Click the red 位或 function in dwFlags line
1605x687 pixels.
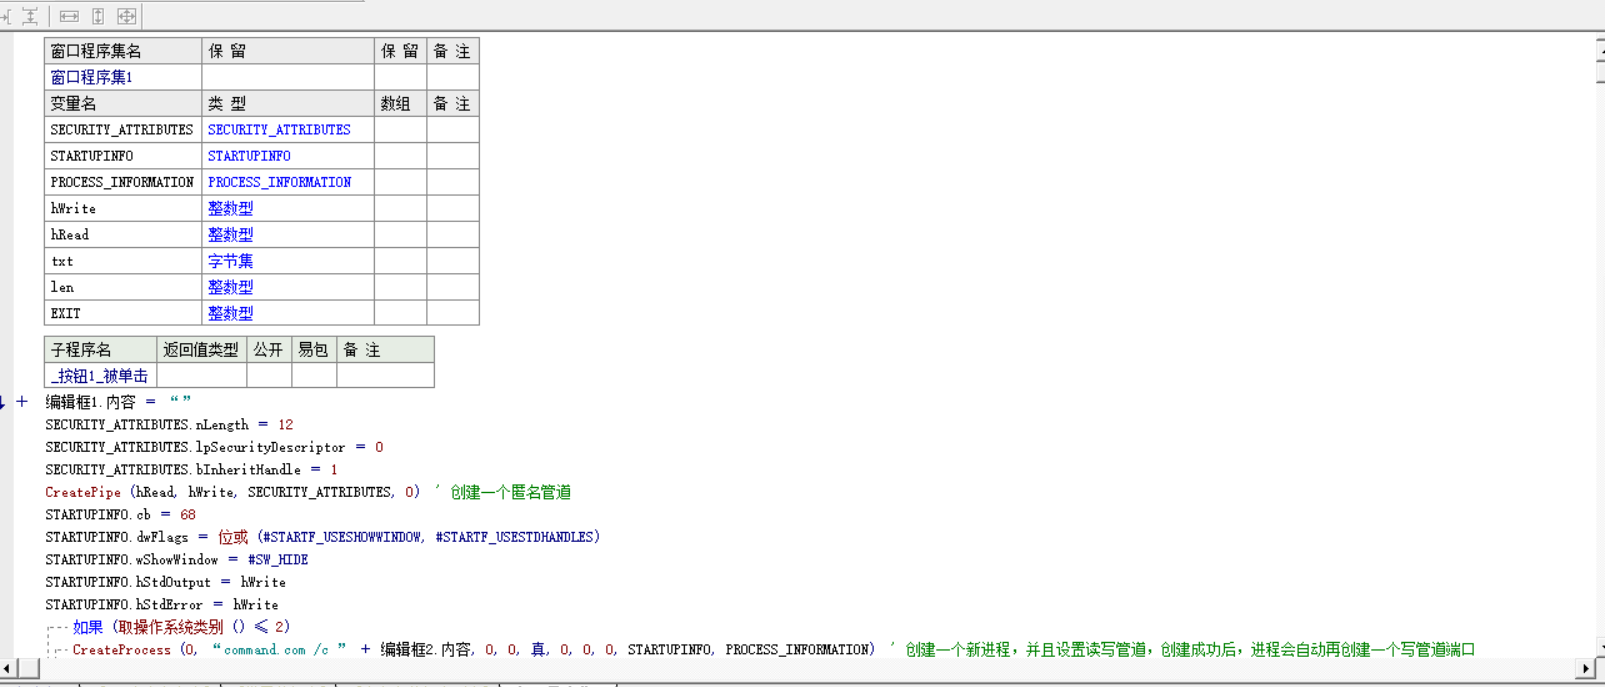(233, 537)
